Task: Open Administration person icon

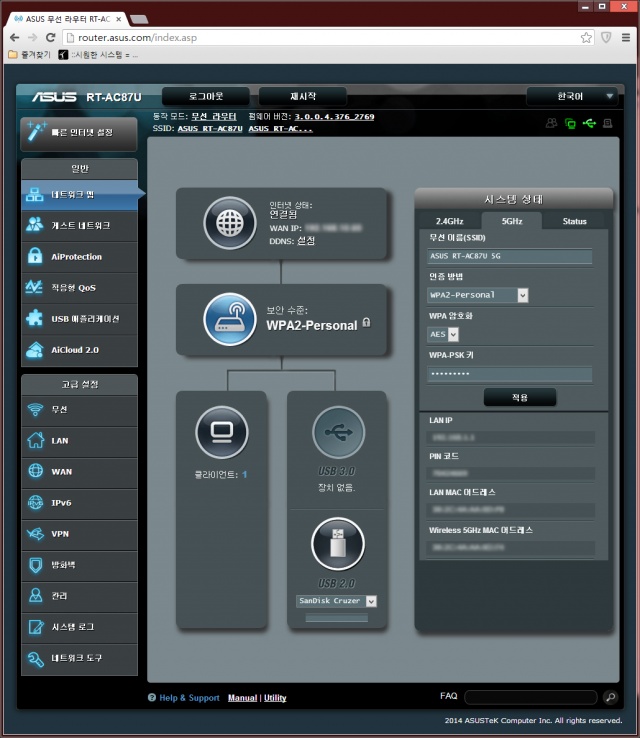Action: 35,595
